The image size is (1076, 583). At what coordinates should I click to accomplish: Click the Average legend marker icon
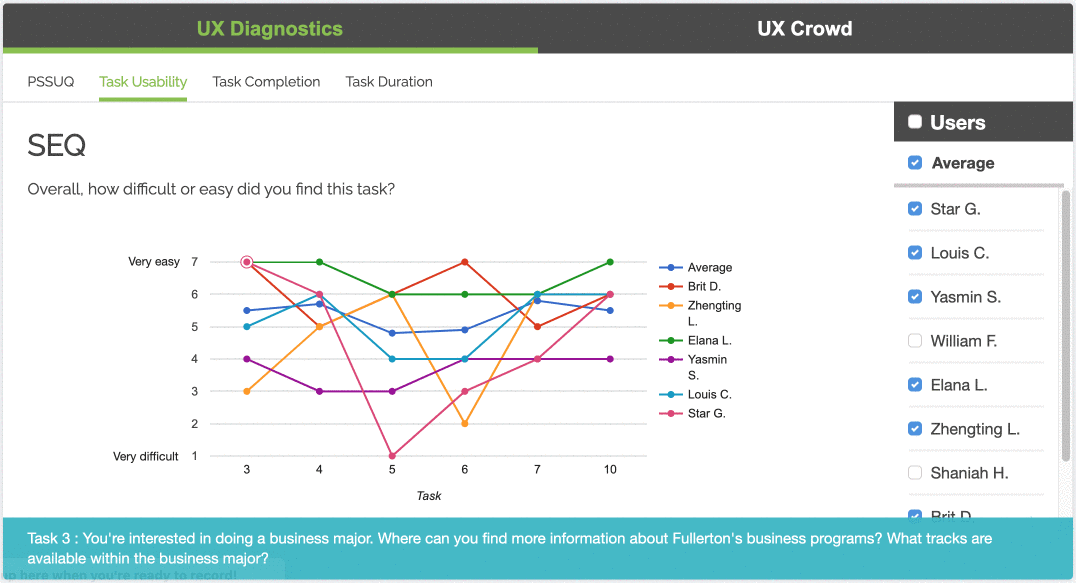(670, 267)
